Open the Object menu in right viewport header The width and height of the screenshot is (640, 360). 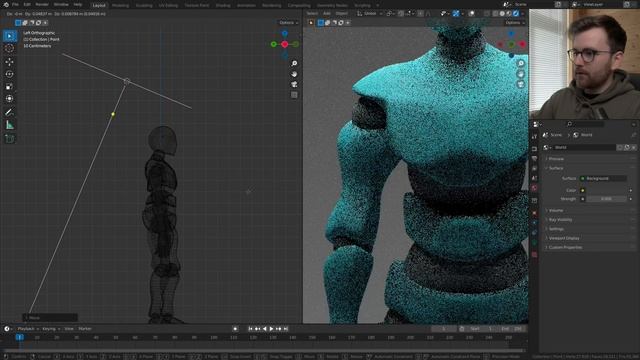click(342, 13)
